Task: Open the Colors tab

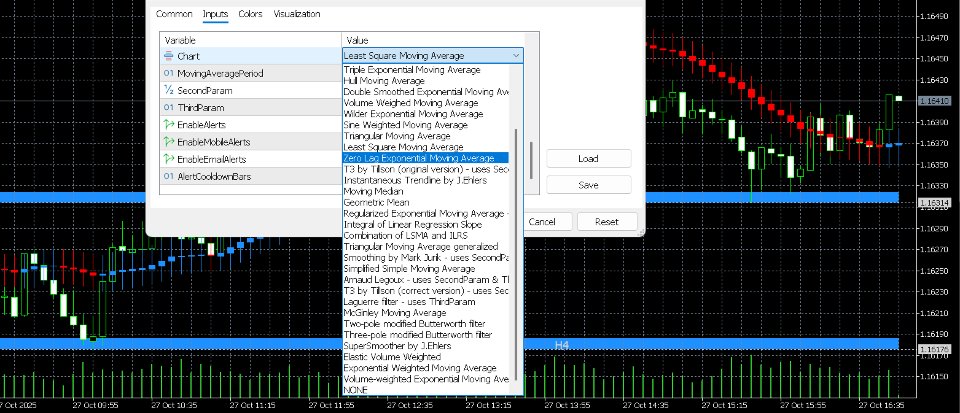Action: point(250,13)
